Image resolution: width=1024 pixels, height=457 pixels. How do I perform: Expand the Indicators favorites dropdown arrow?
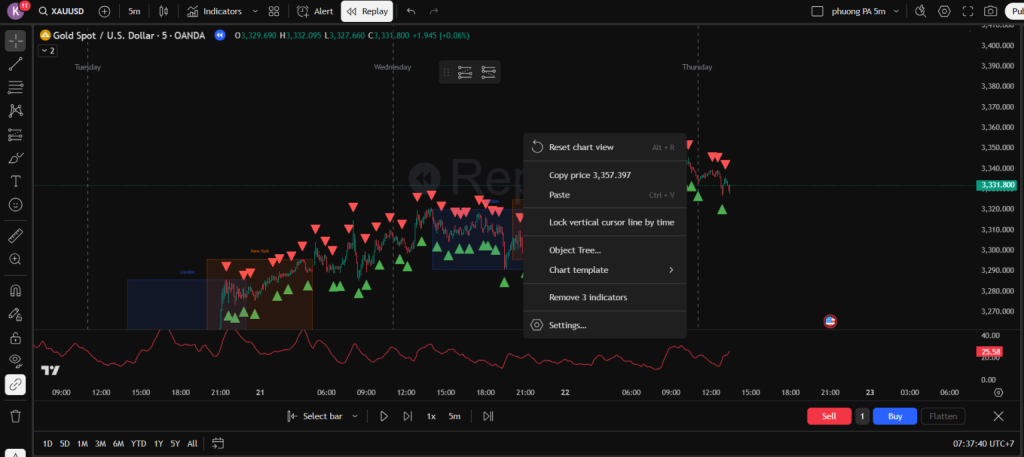coord(255,12)
